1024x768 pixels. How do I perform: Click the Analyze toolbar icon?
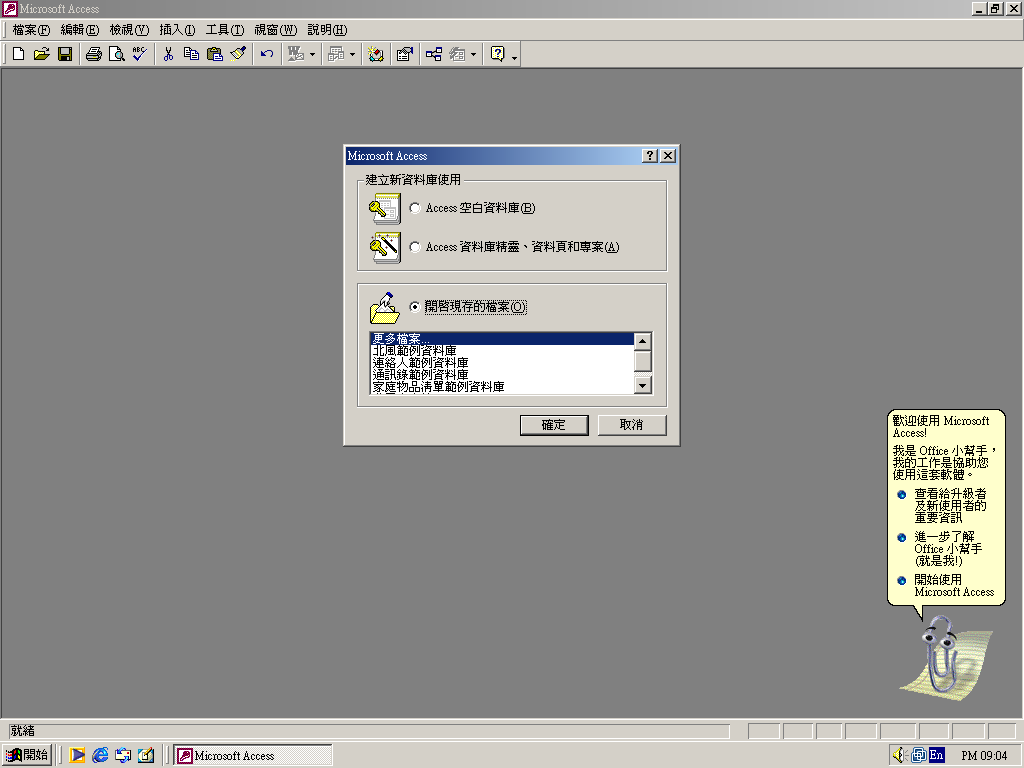tap(336, 54)
